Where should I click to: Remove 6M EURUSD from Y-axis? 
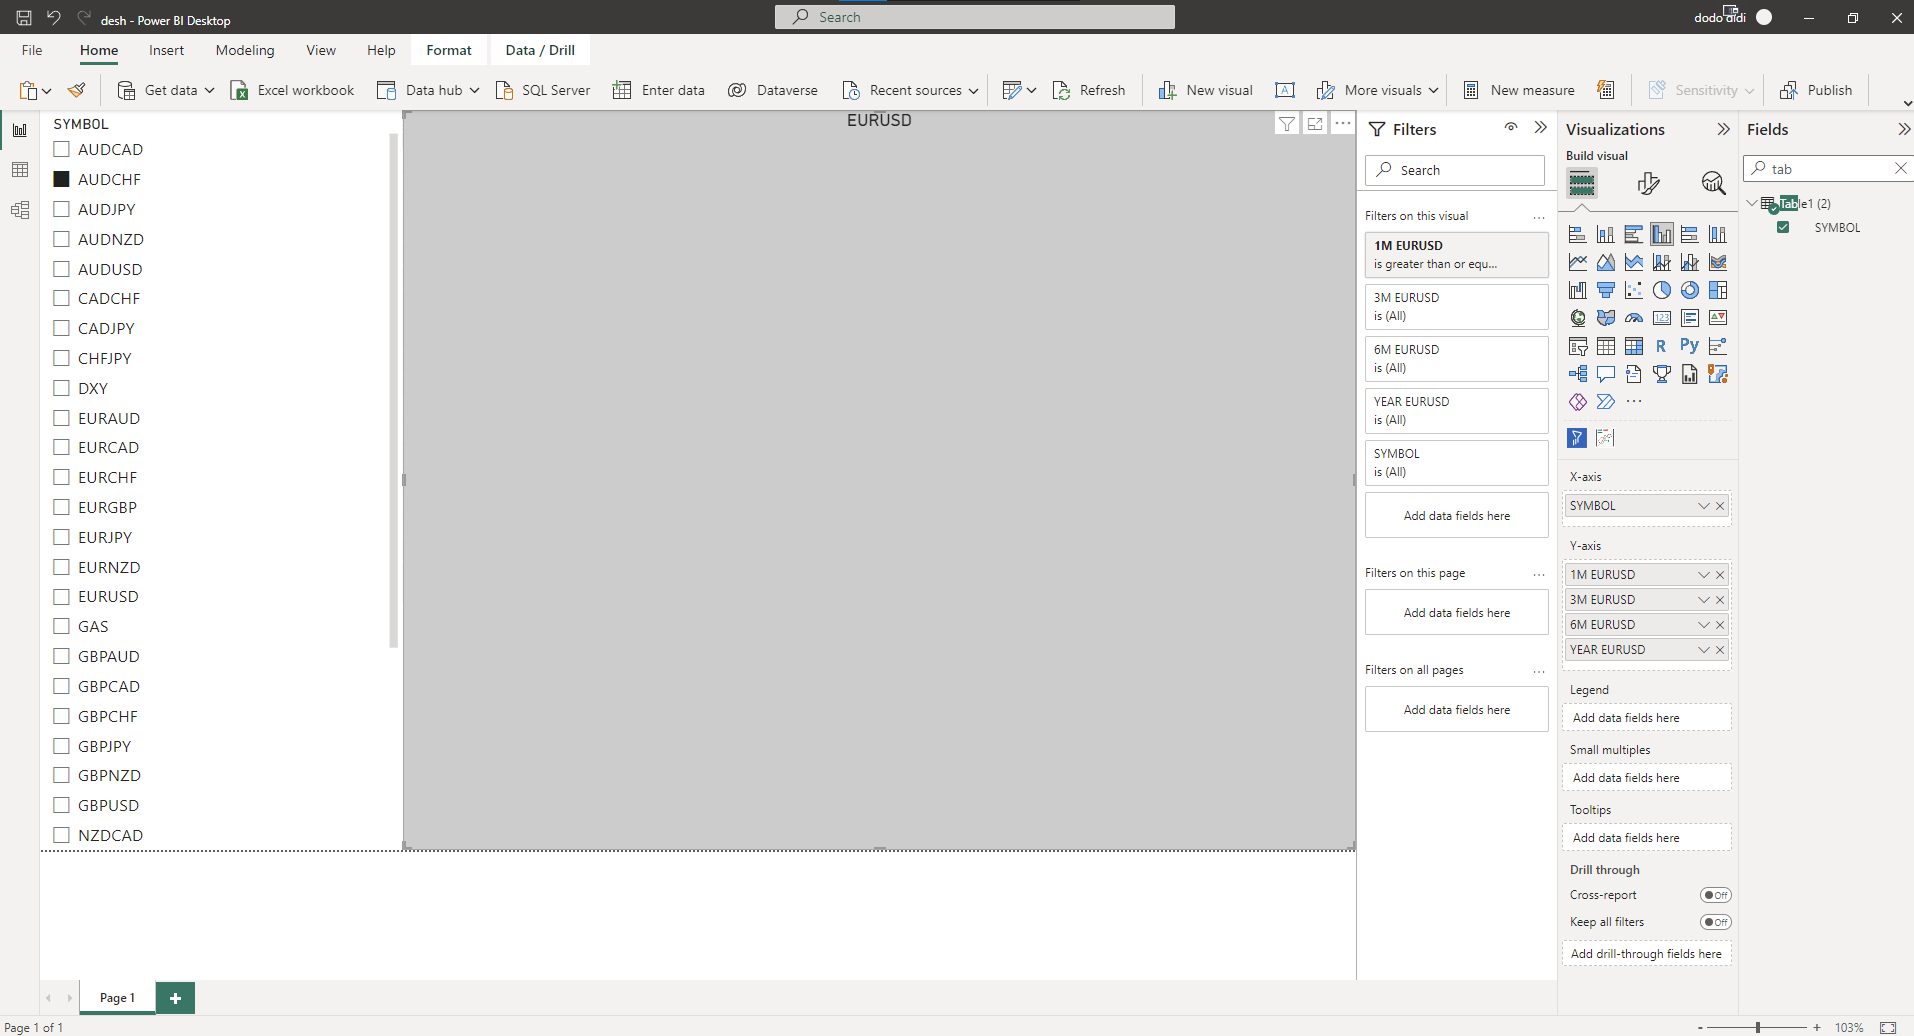[x=1720, y=625]
